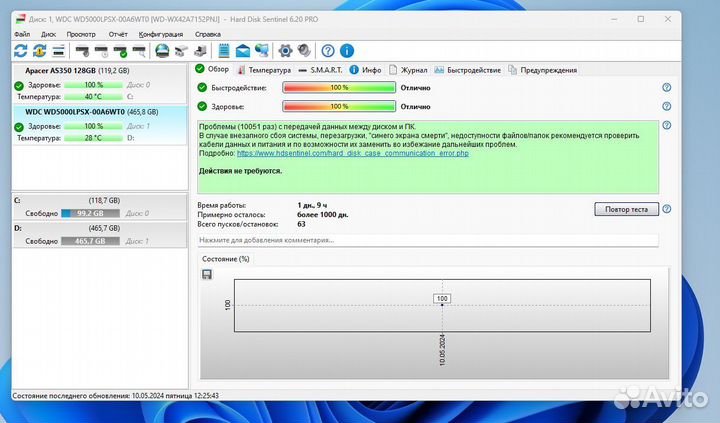Click the gray drive icon before notepad
This screenshot has width=720, height=423.
(200, 51)
